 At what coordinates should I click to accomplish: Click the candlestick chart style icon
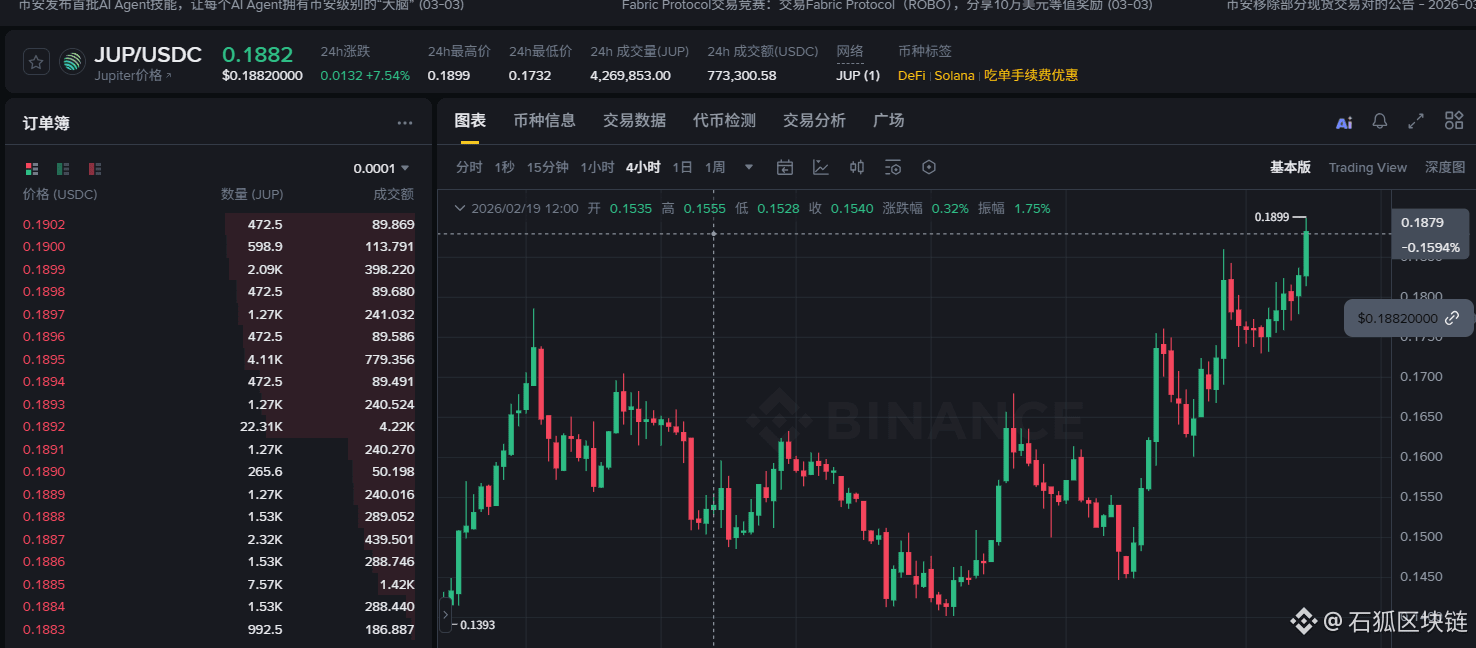coord(857,167)
